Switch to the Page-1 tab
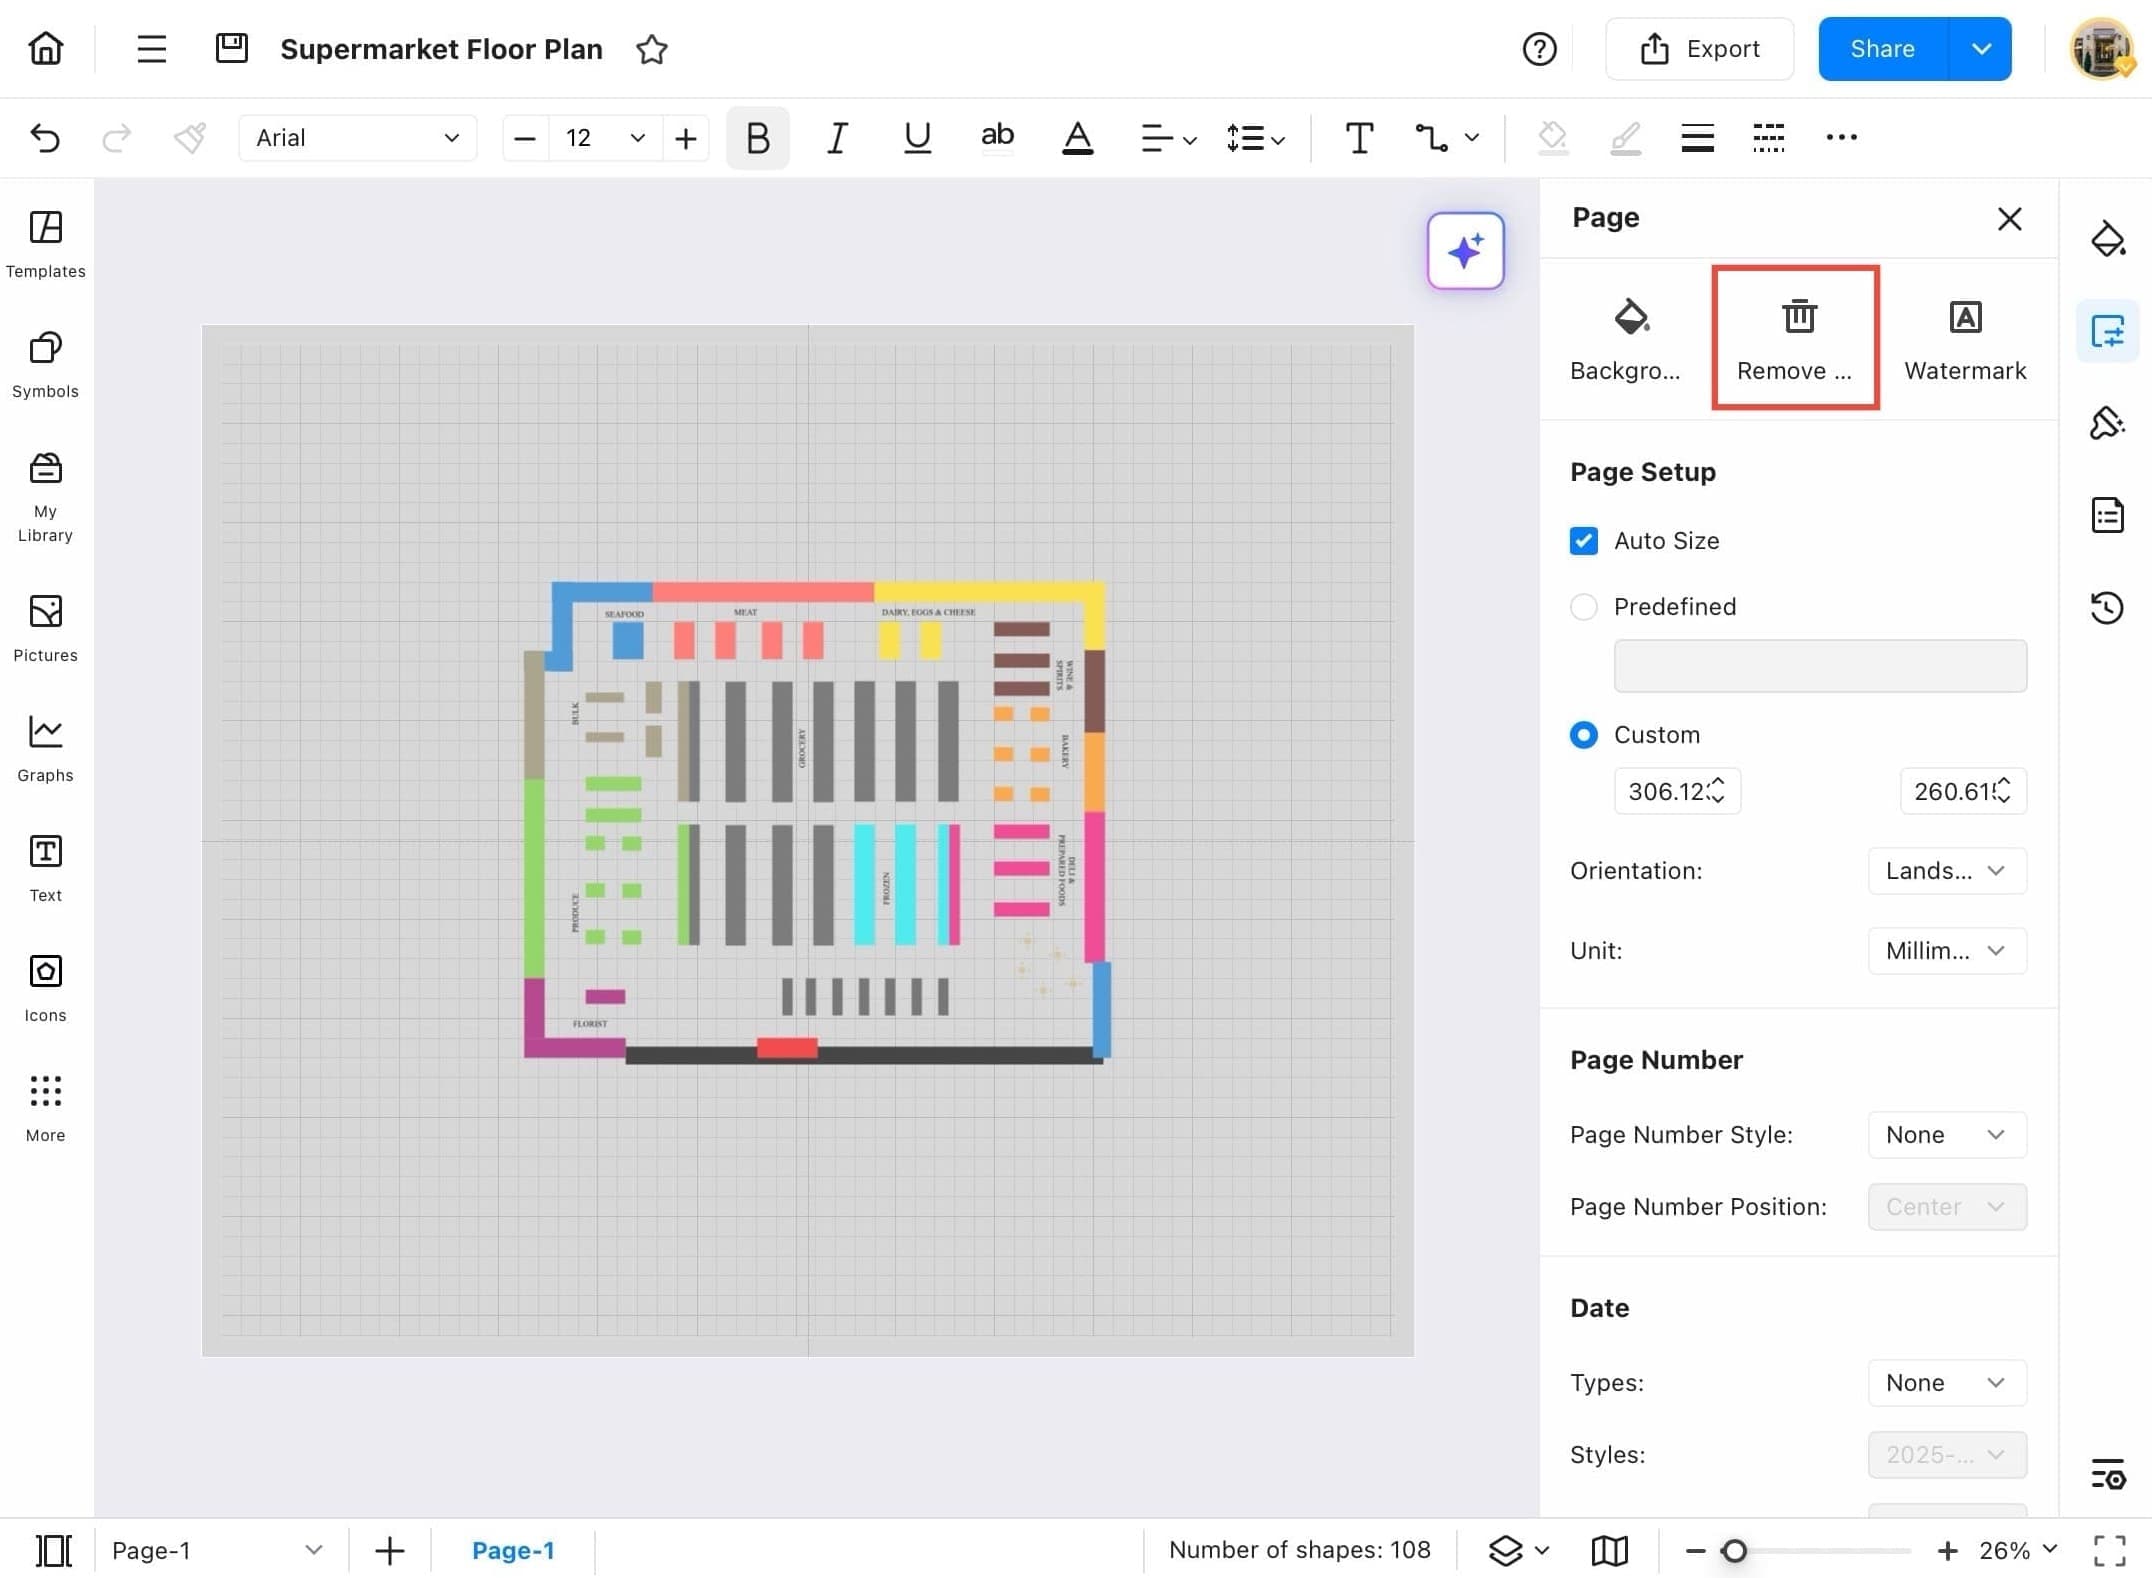 (x=512, y=1550)
